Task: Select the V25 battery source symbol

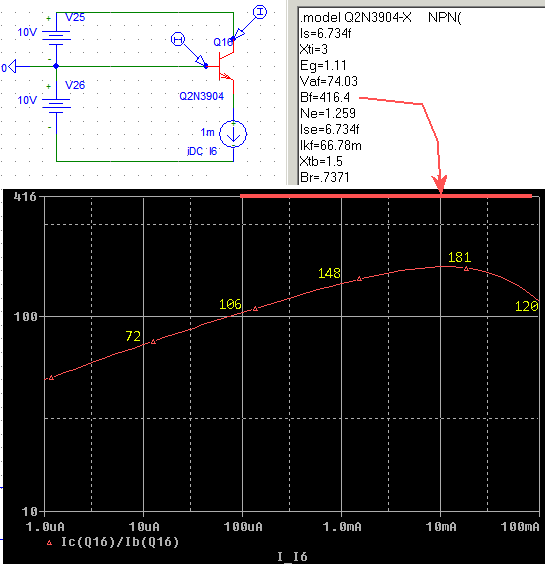Action: pyautogui.click(x=56, y=37)
